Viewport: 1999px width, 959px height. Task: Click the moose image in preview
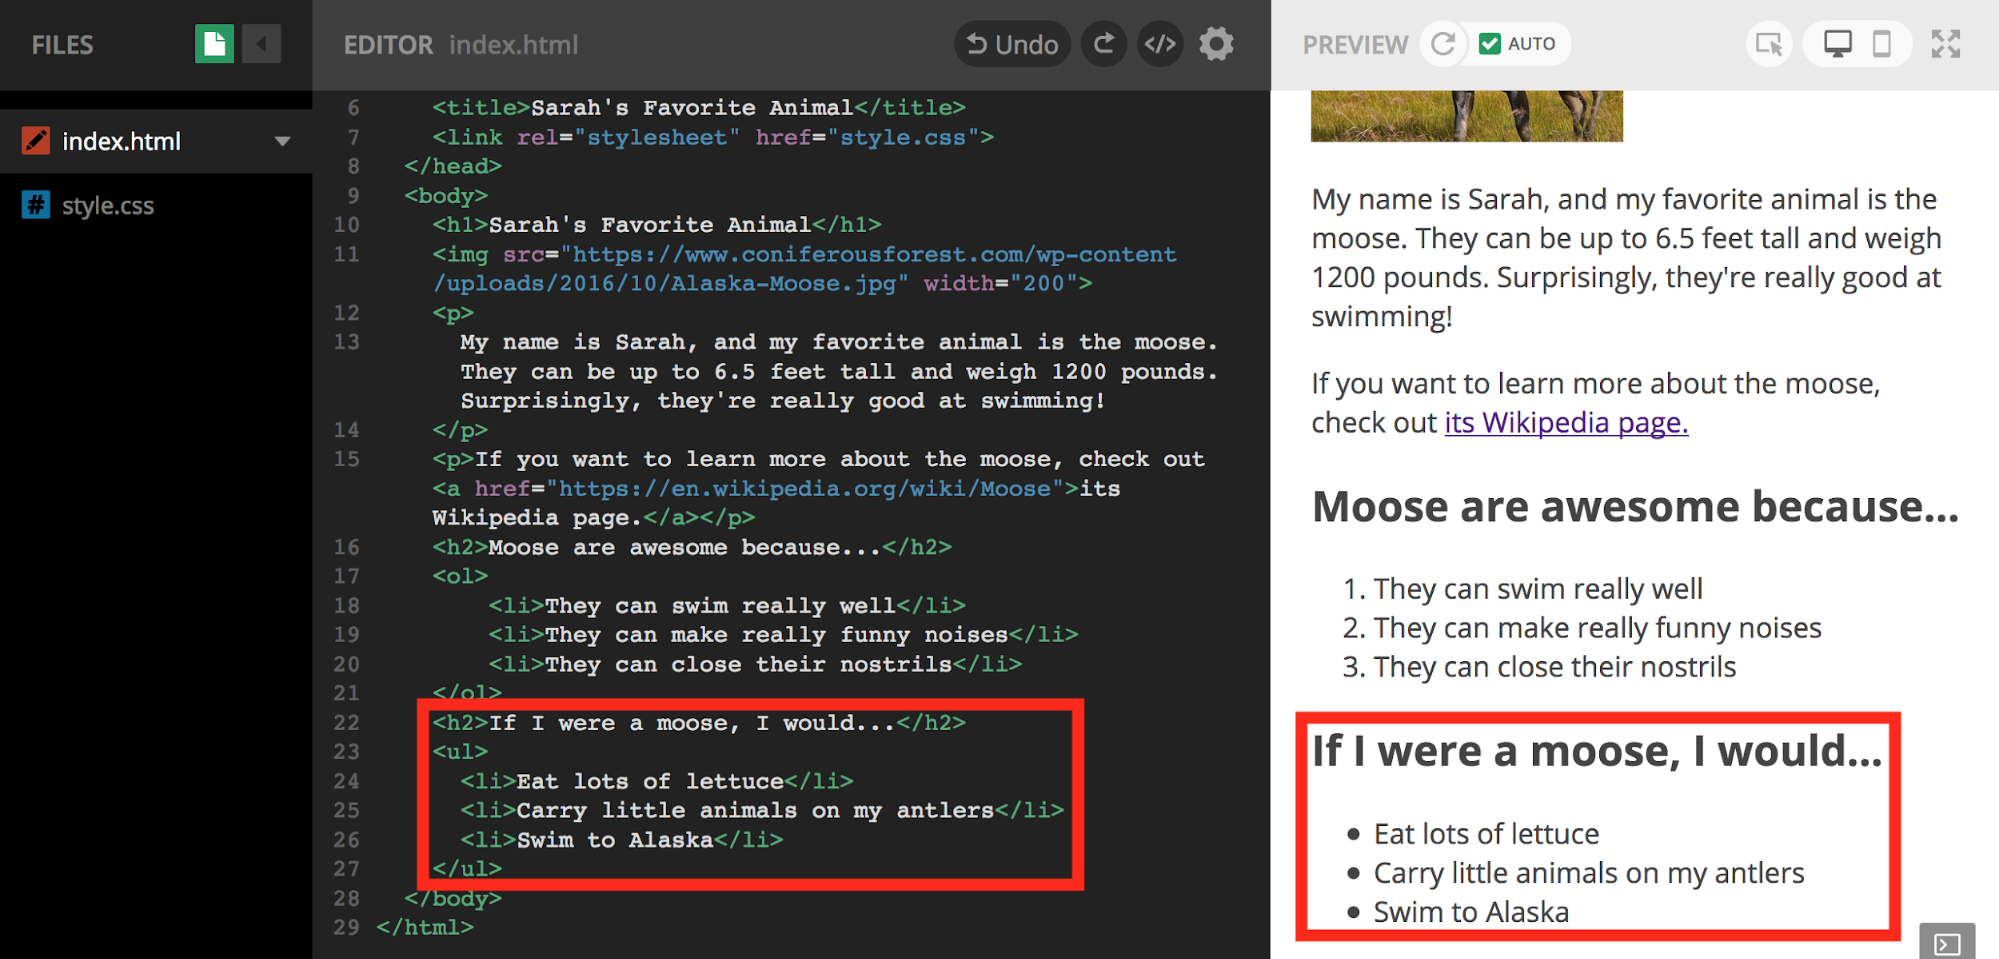pyautogui.click(x=1466, y=116)
